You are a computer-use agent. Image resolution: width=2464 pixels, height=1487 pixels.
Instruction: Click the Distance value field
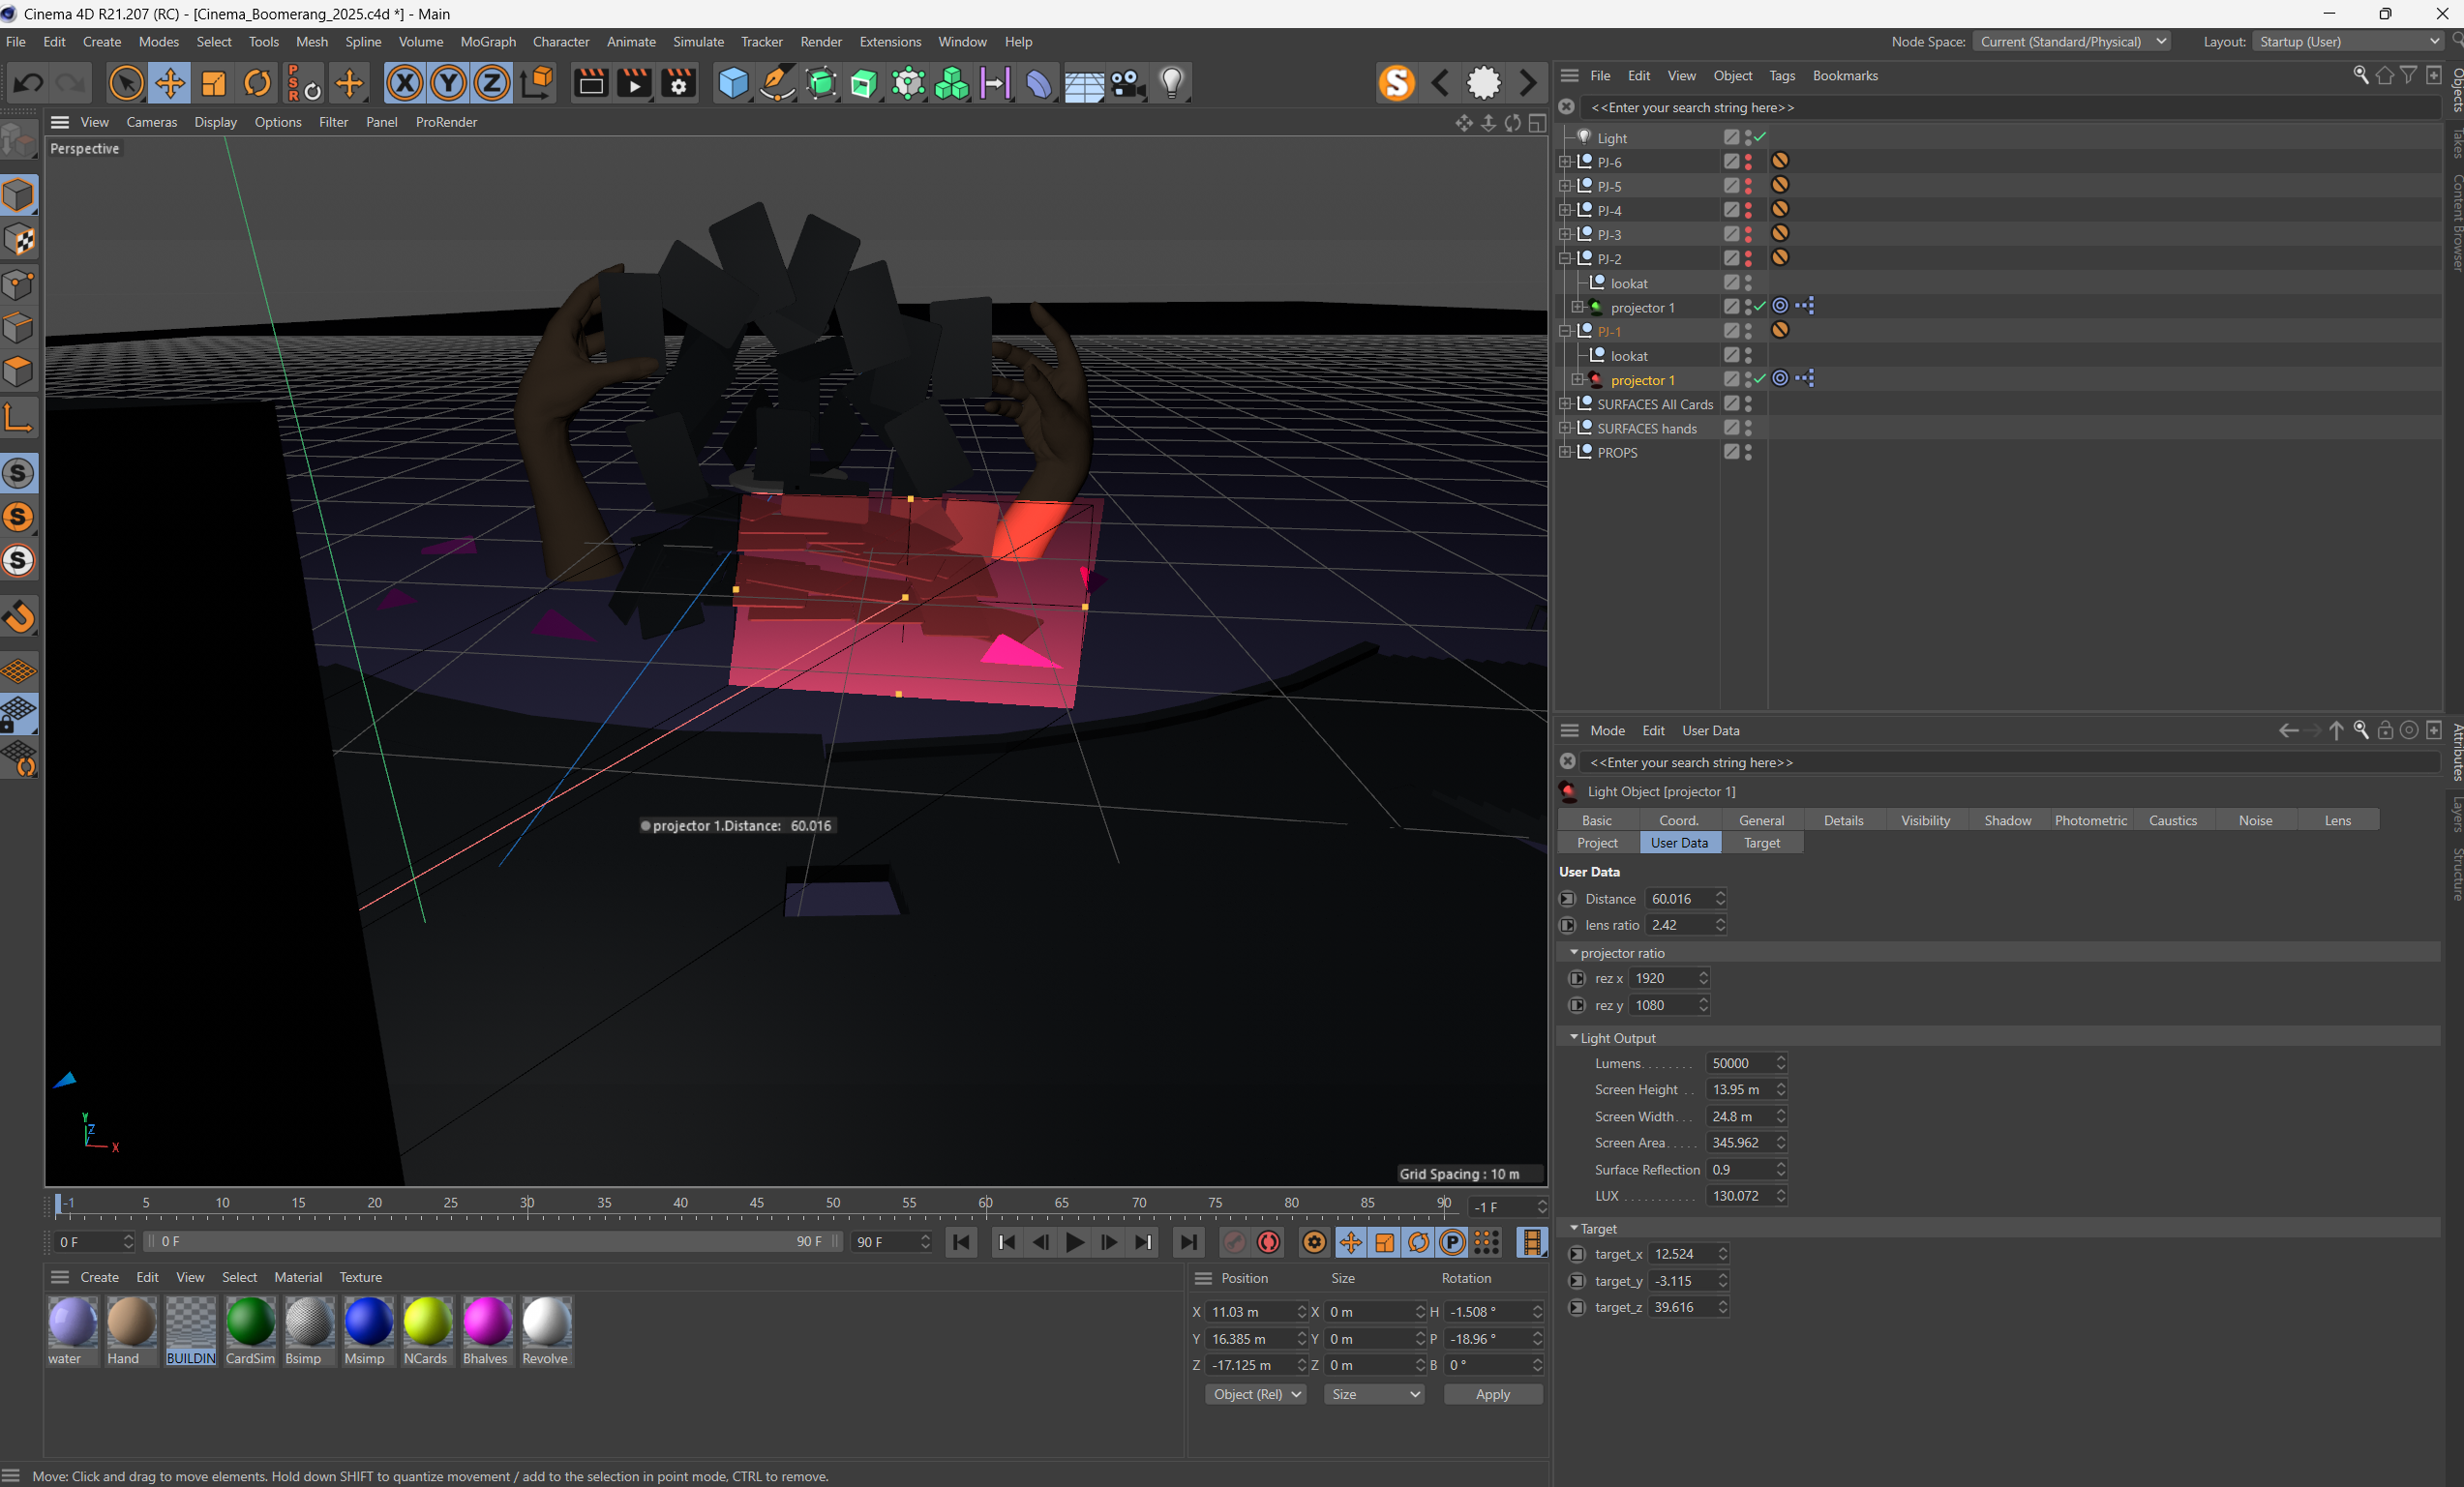(1678, 899)
